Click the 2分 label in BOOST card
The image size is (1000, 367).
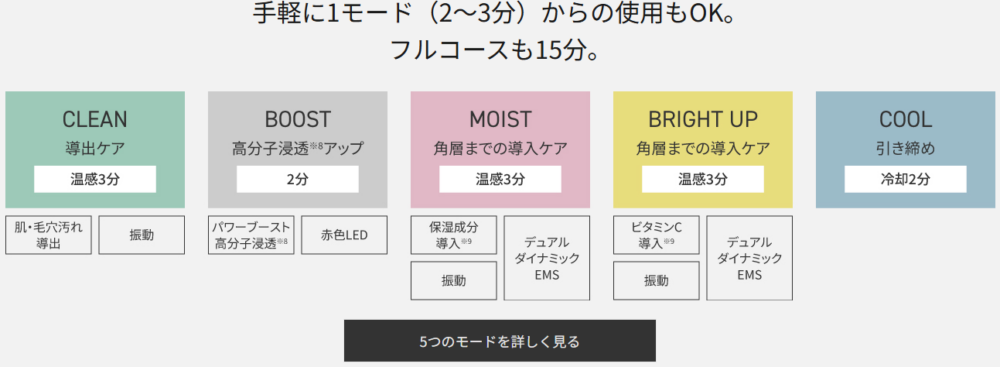297,179
